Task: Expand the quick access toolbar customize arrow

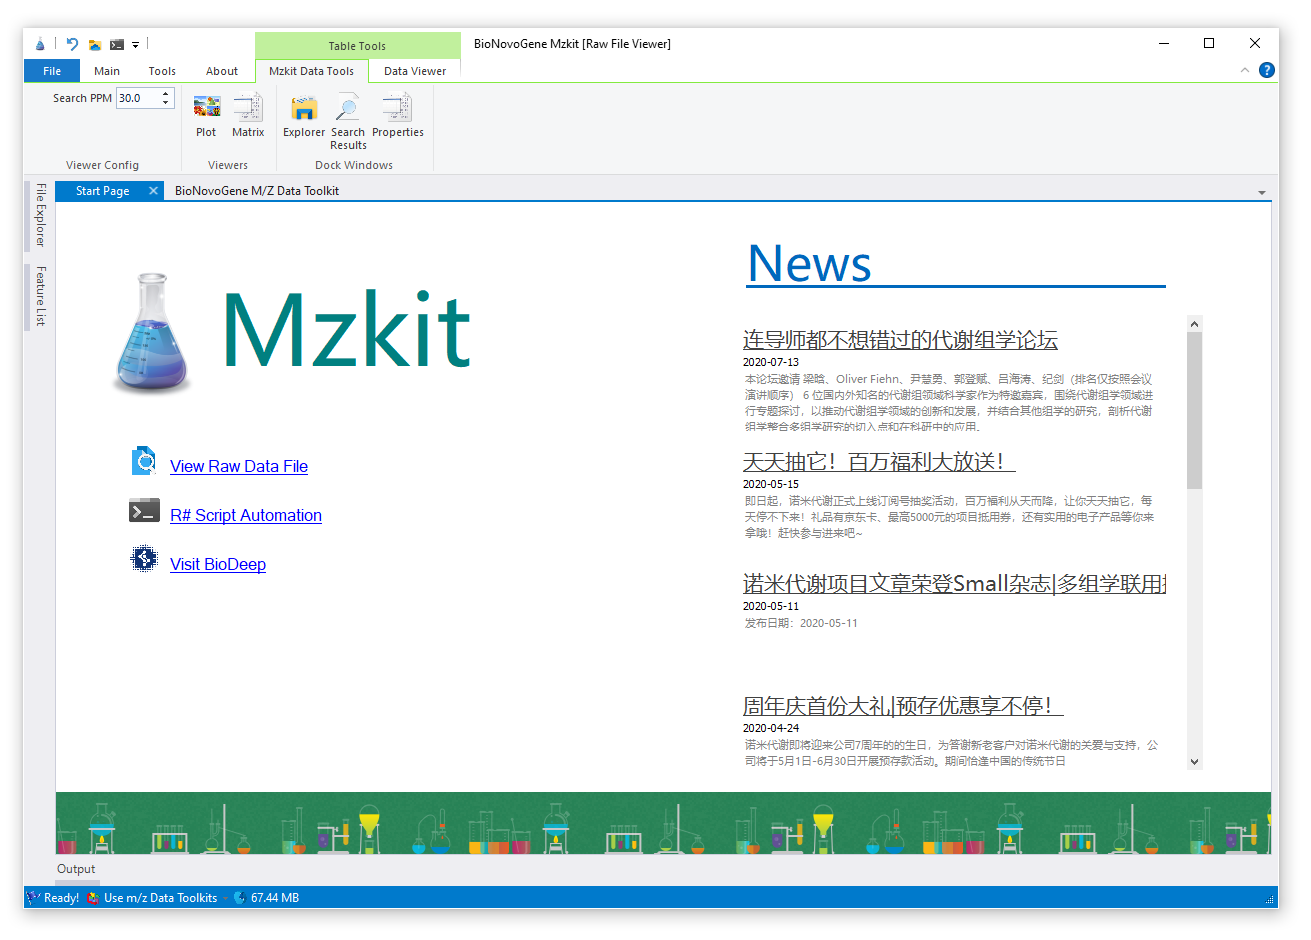Action: tap(135, 45)
